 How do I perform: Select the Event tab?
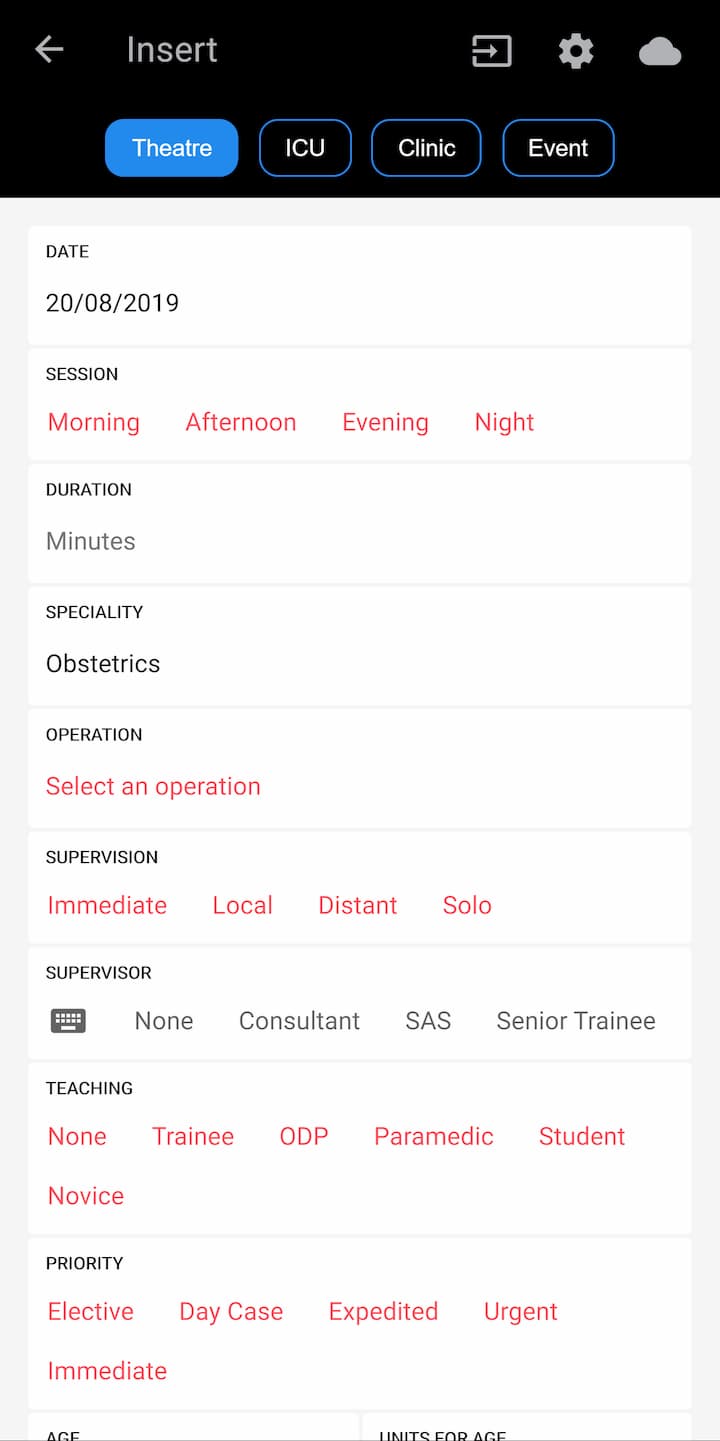[558, 148]
